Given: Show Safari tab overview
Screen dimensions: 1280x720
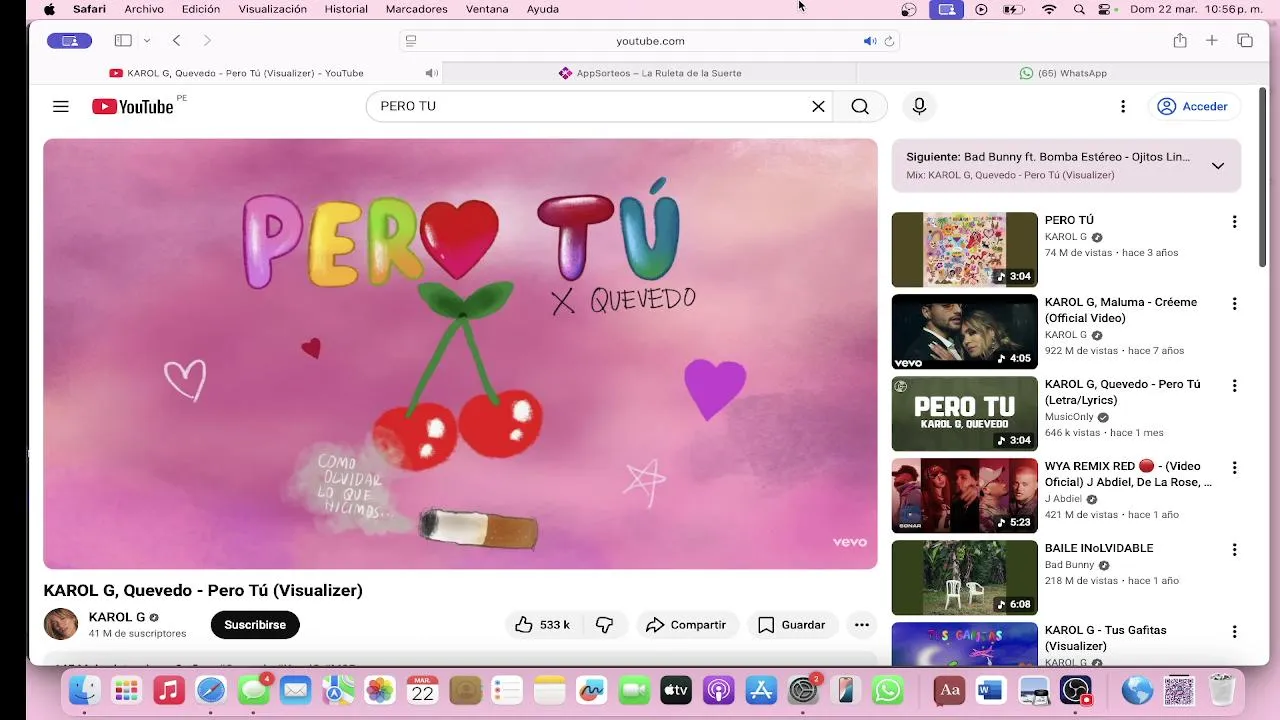Looking at the screenshot, I should point(1245,41).
